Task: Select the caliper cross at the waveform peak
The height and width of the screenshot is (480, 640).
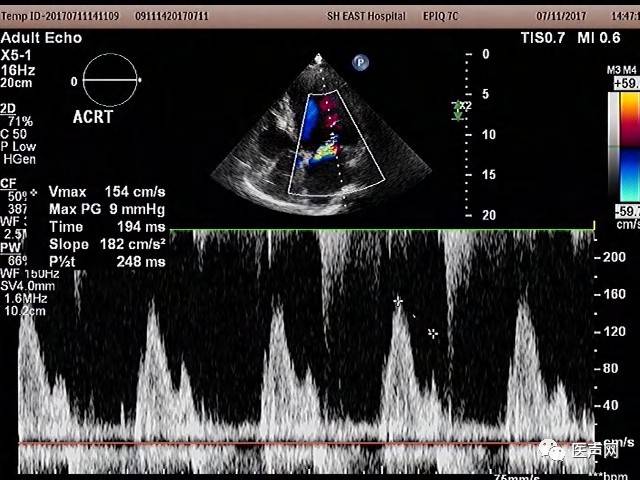Action: pos(398,301)
